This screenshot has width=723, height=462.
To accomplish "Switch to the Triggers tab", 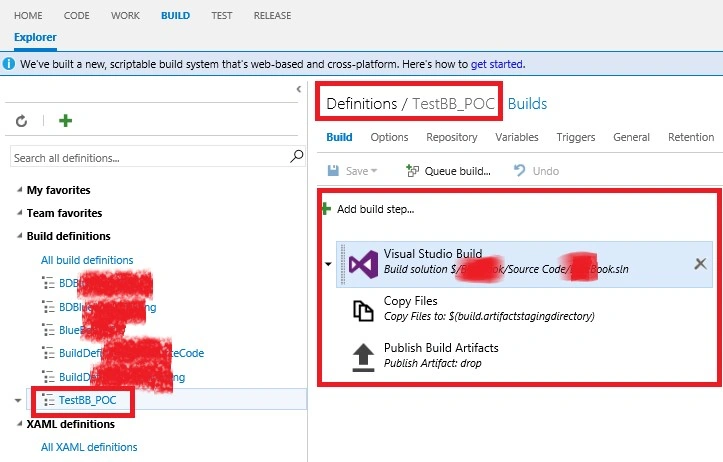I will pos(576,137).
